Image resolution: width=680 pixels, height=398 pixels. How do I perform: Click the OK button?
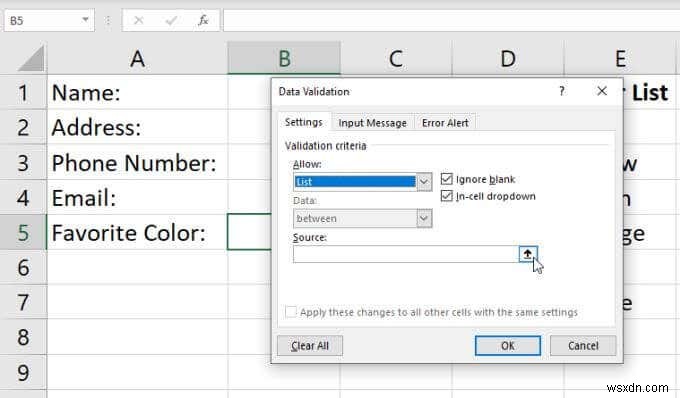507,346
